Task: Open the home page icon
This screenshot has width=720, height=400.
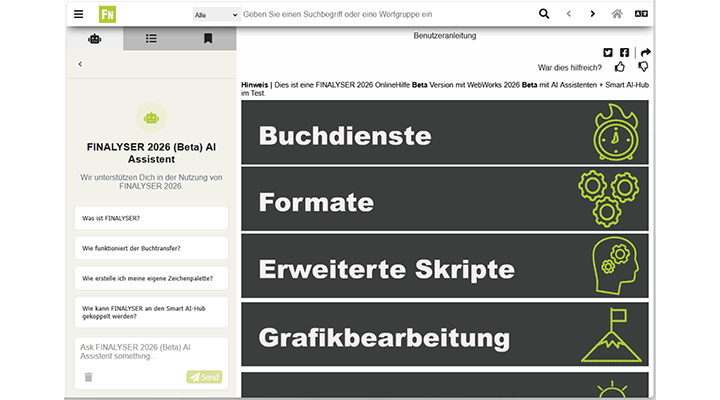Action: (617, 14)
